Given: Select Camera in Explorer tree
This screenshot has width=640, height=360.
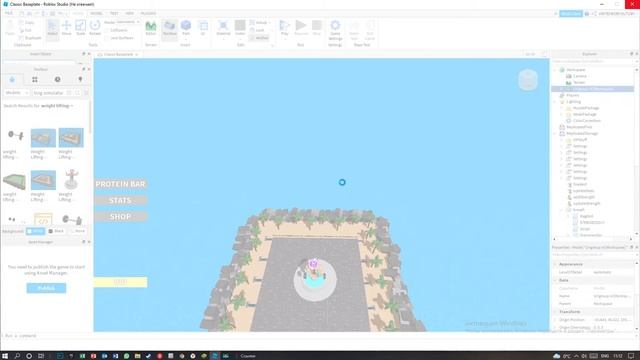Looking at the screenshot, I should (580, 76).
